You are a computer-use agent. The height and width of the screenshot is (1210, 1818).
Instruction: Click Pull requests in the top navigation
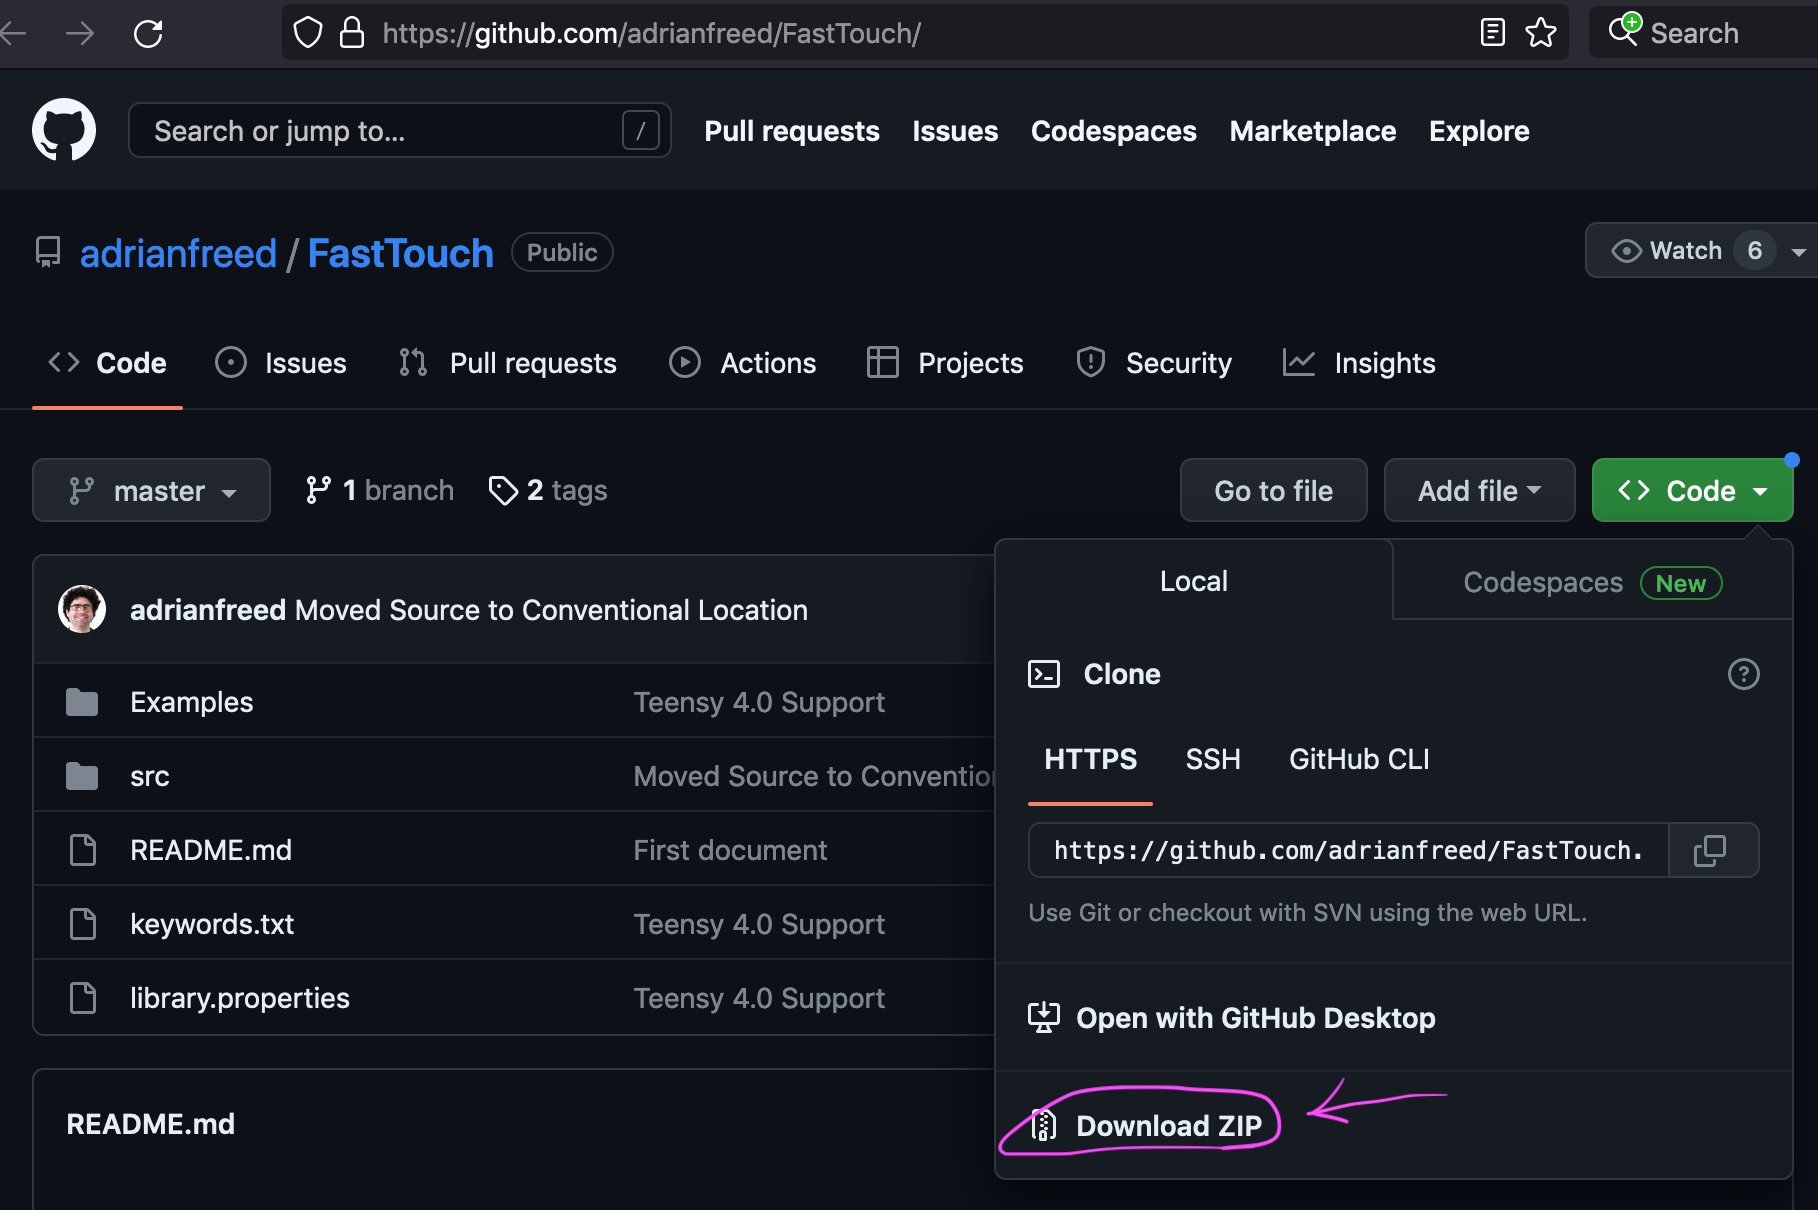791,131
